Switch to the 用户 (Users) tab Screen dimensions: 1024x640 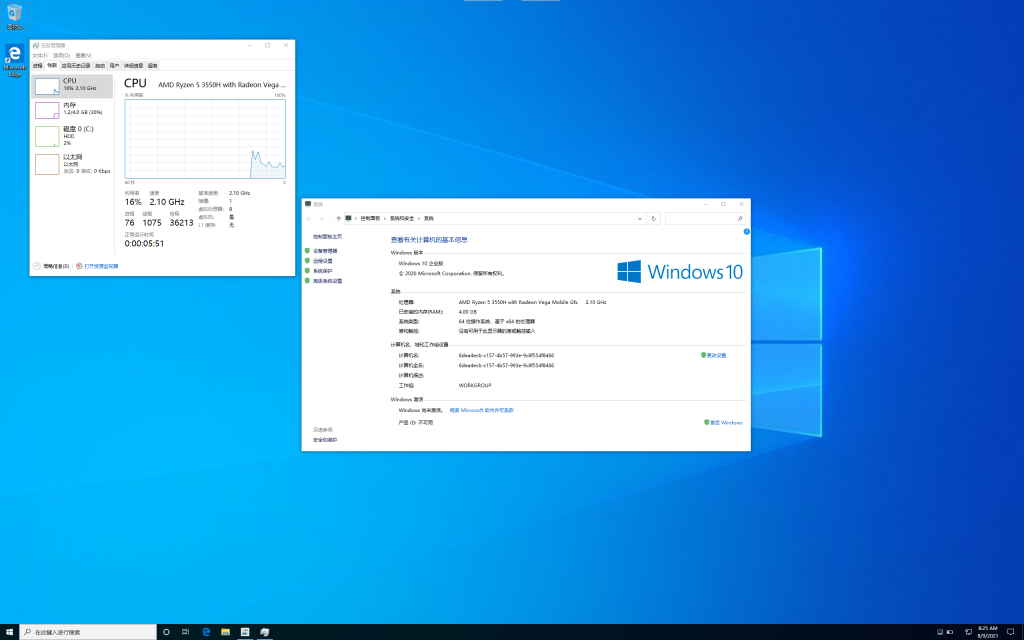(x=114, y=65)
